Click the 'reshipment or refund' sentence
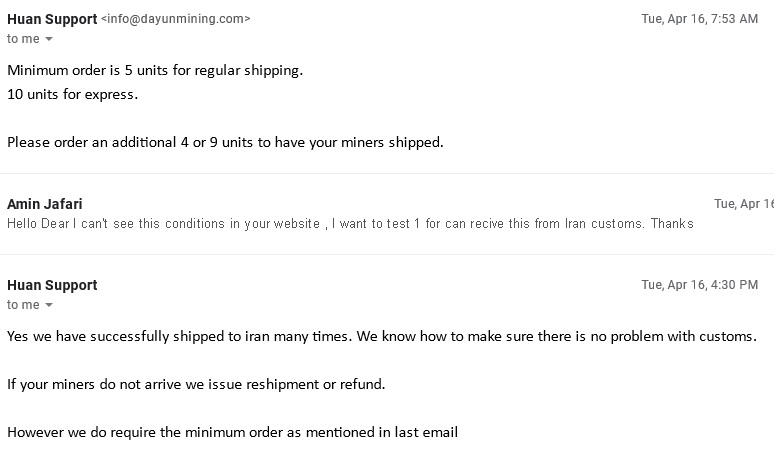 click(x=196, y=384)
